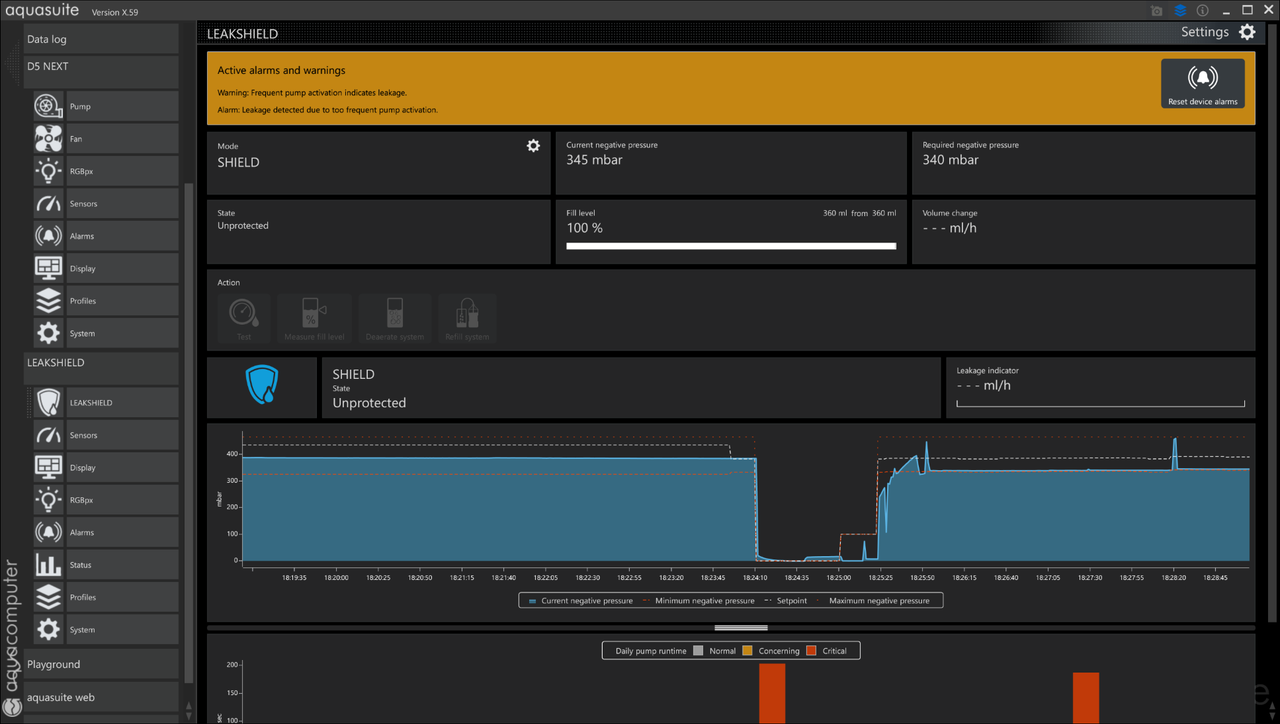
Task: Click the Leakage detected alarm line
Action: coord(327,110)
